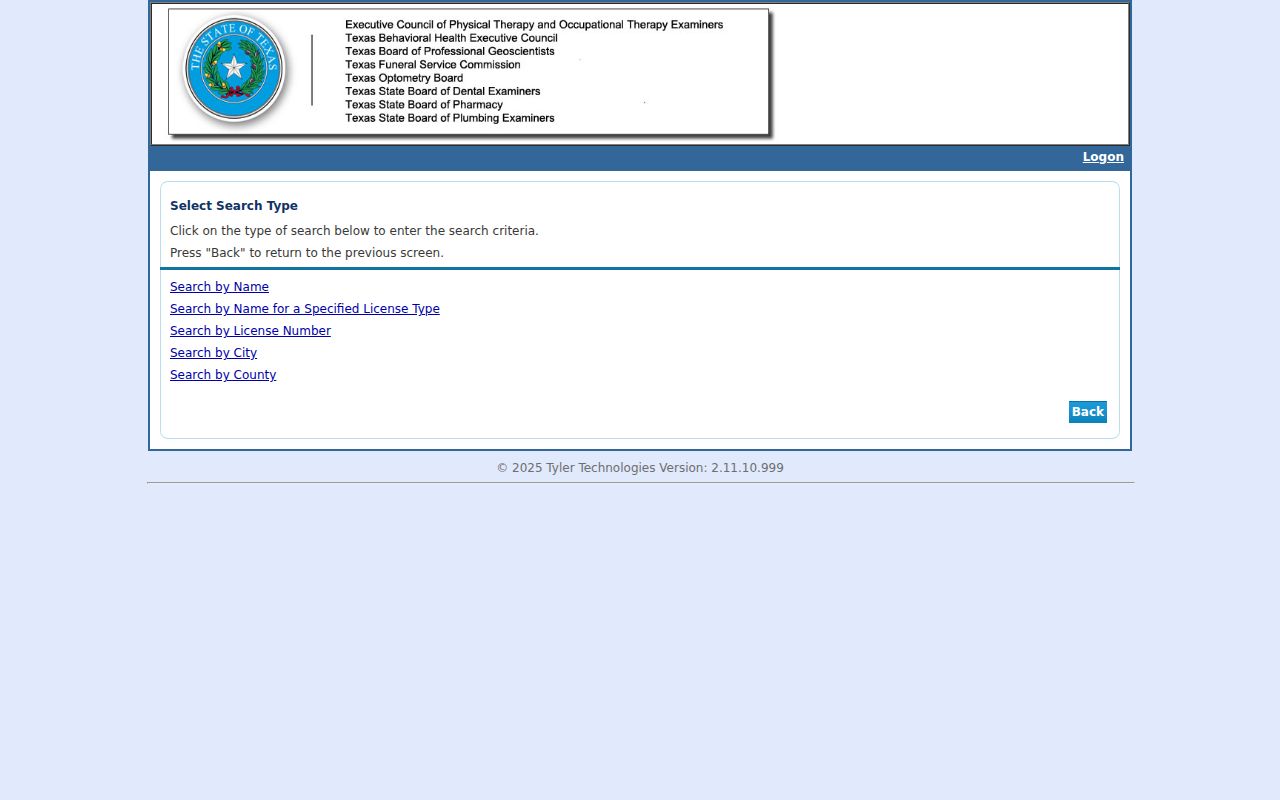Click the 'Press Back to return' instruction
Image resolution: width=1280 pixels, height=800 pixels.
point(307,253)
